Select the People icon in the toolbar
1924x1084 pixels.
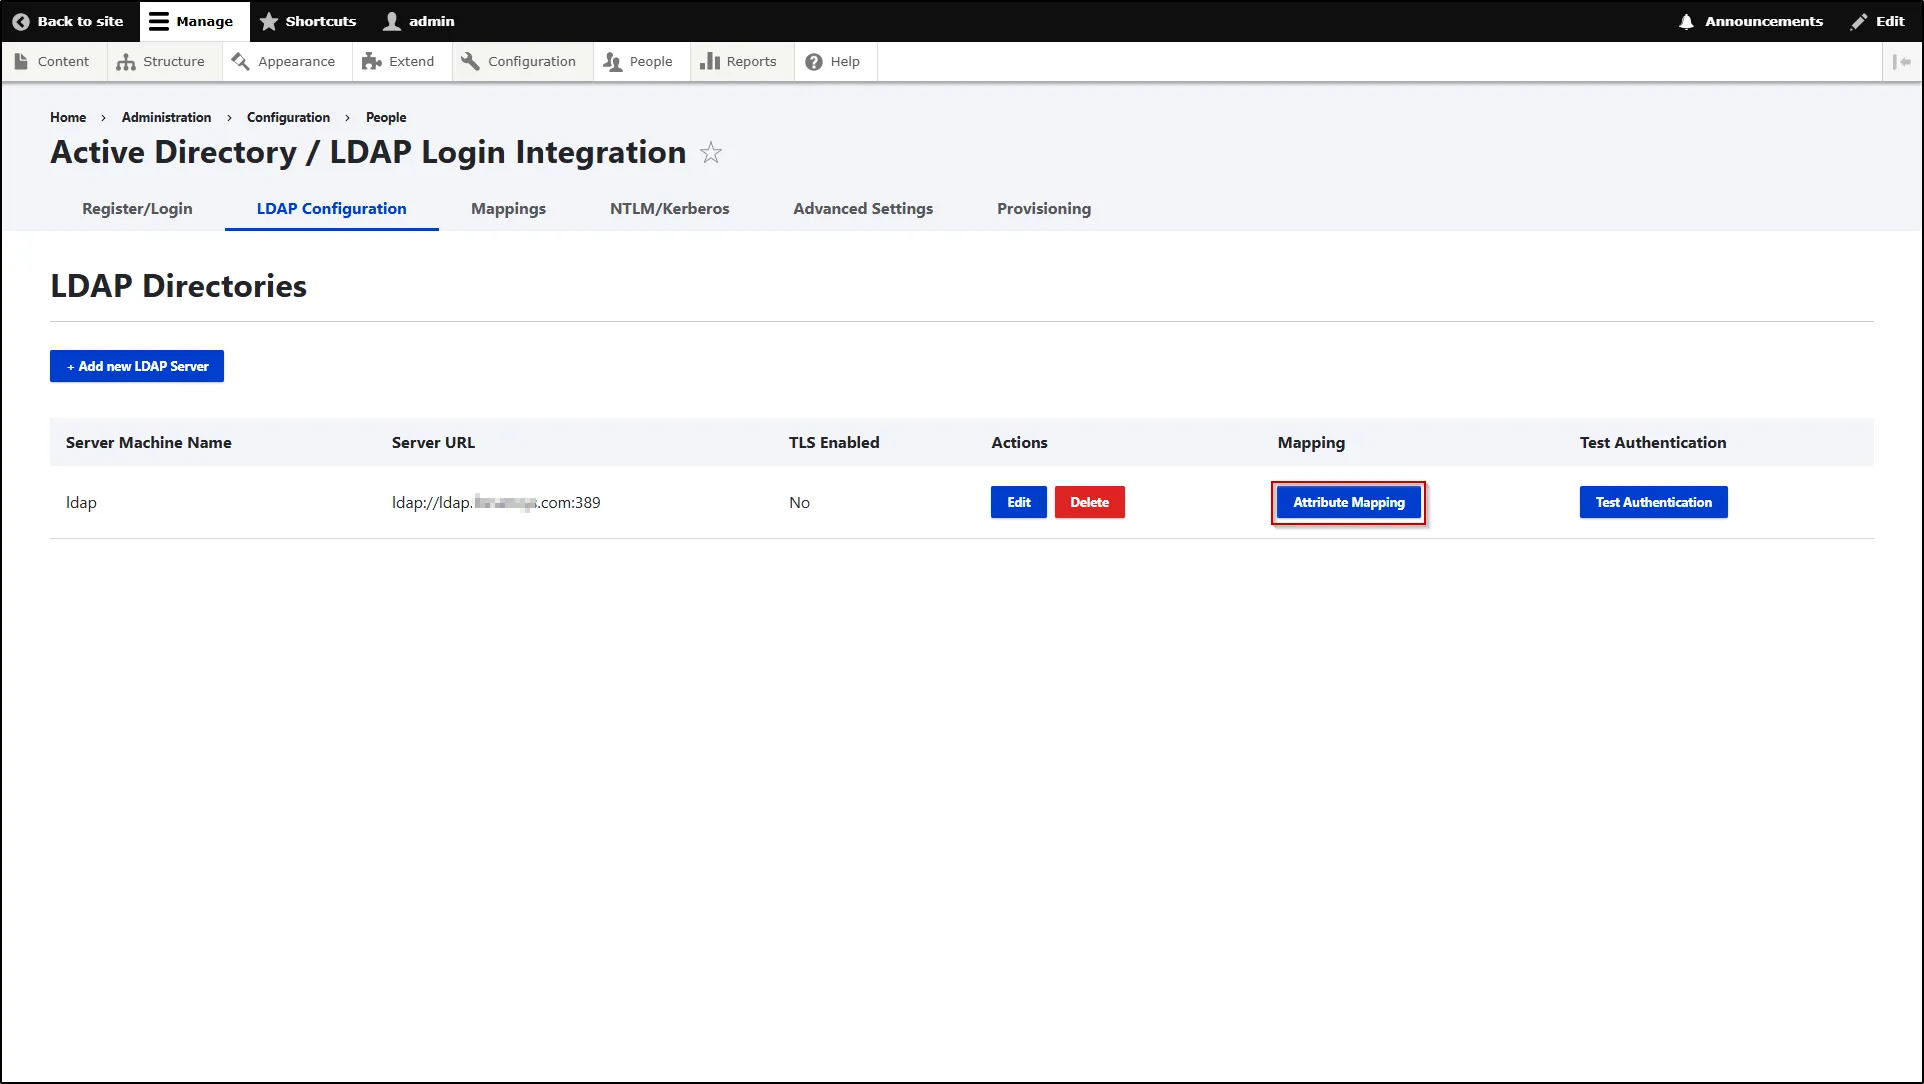tap(611, 61)
